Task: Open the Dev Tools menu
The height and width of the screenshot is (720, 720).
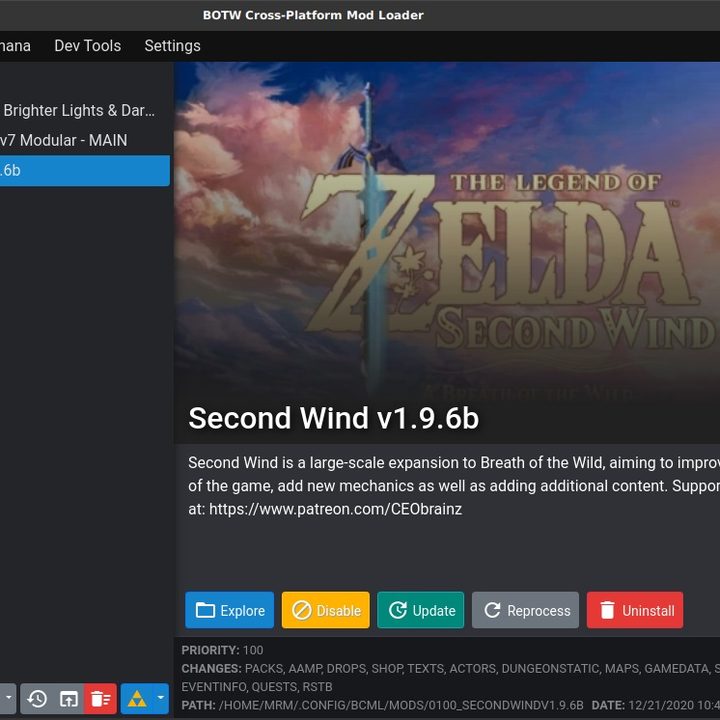Action: (88, 46)
